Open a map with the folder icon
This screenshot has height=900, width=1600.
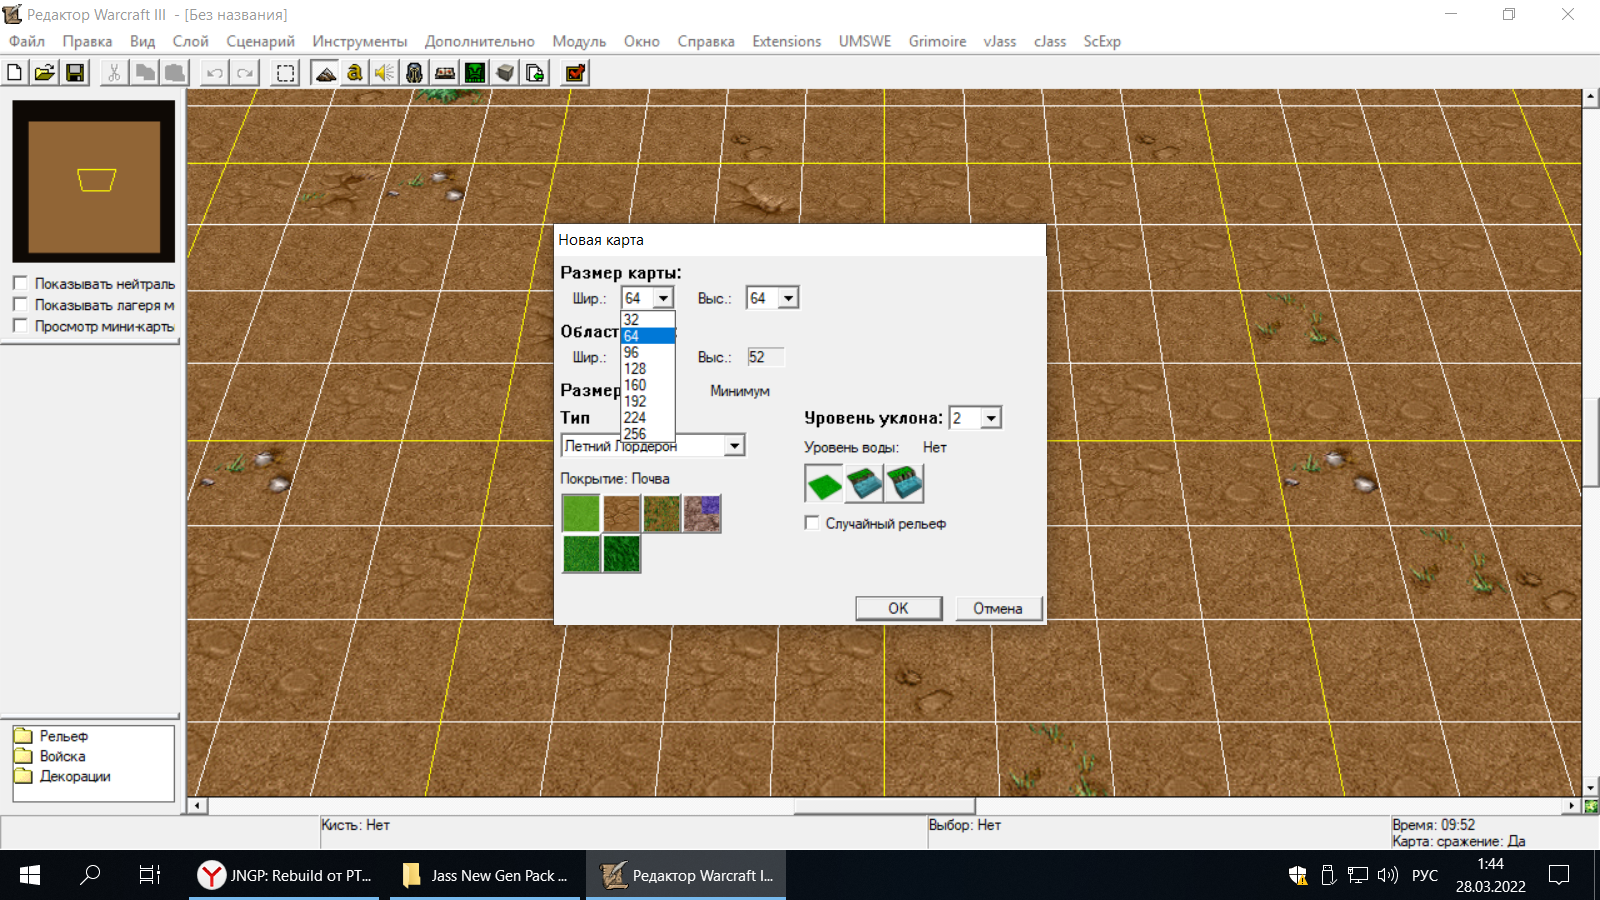point(45,73)
